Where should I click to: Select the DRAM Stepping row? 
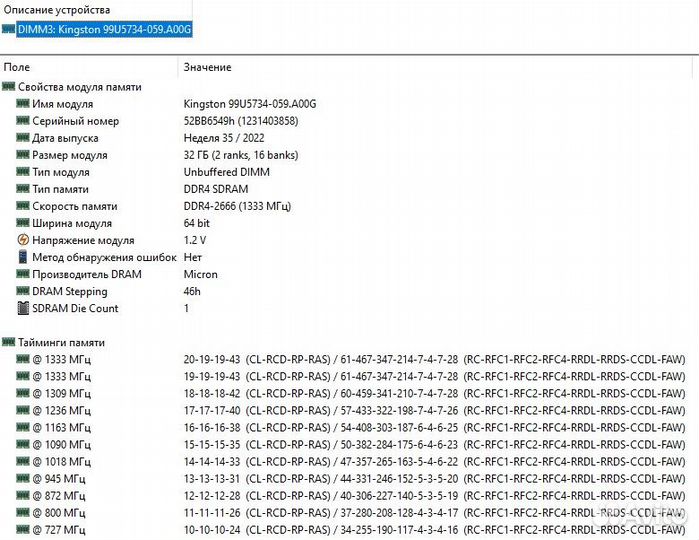click(x=69, y=291)
